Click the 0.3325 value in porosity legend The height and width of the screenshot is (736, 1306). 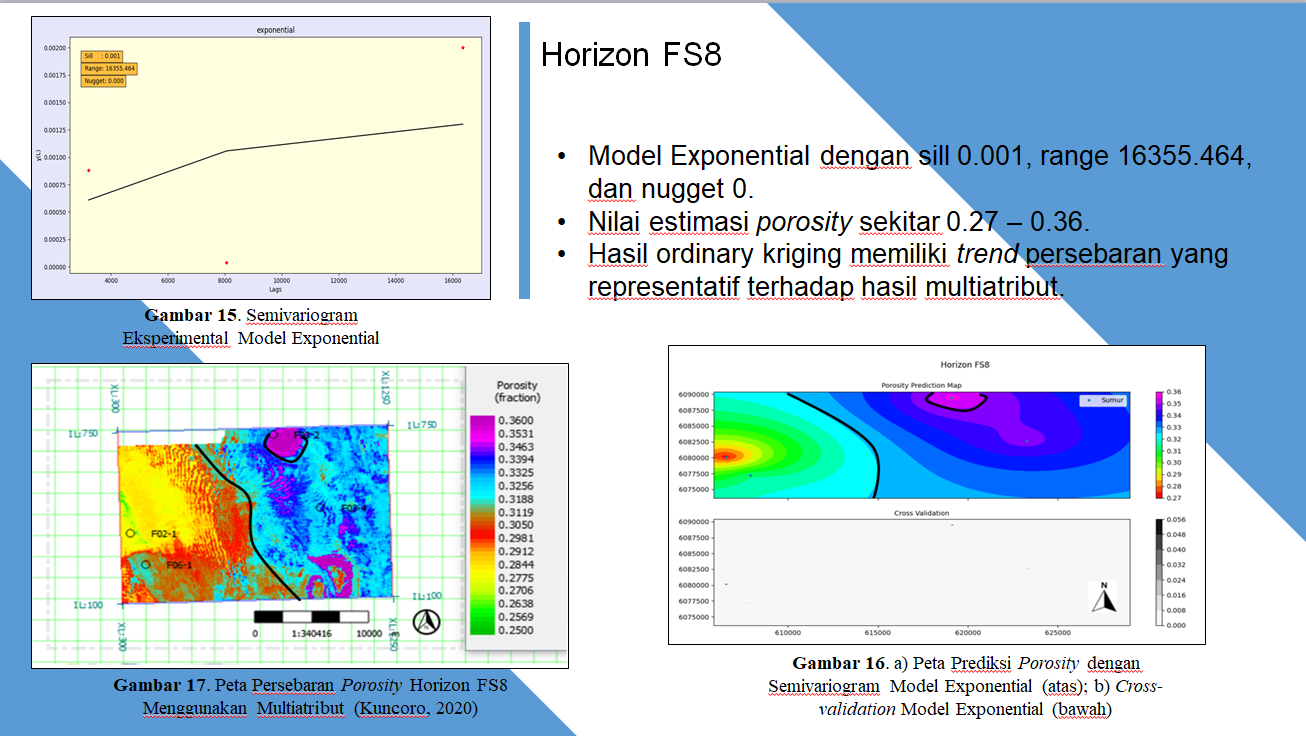516,473
